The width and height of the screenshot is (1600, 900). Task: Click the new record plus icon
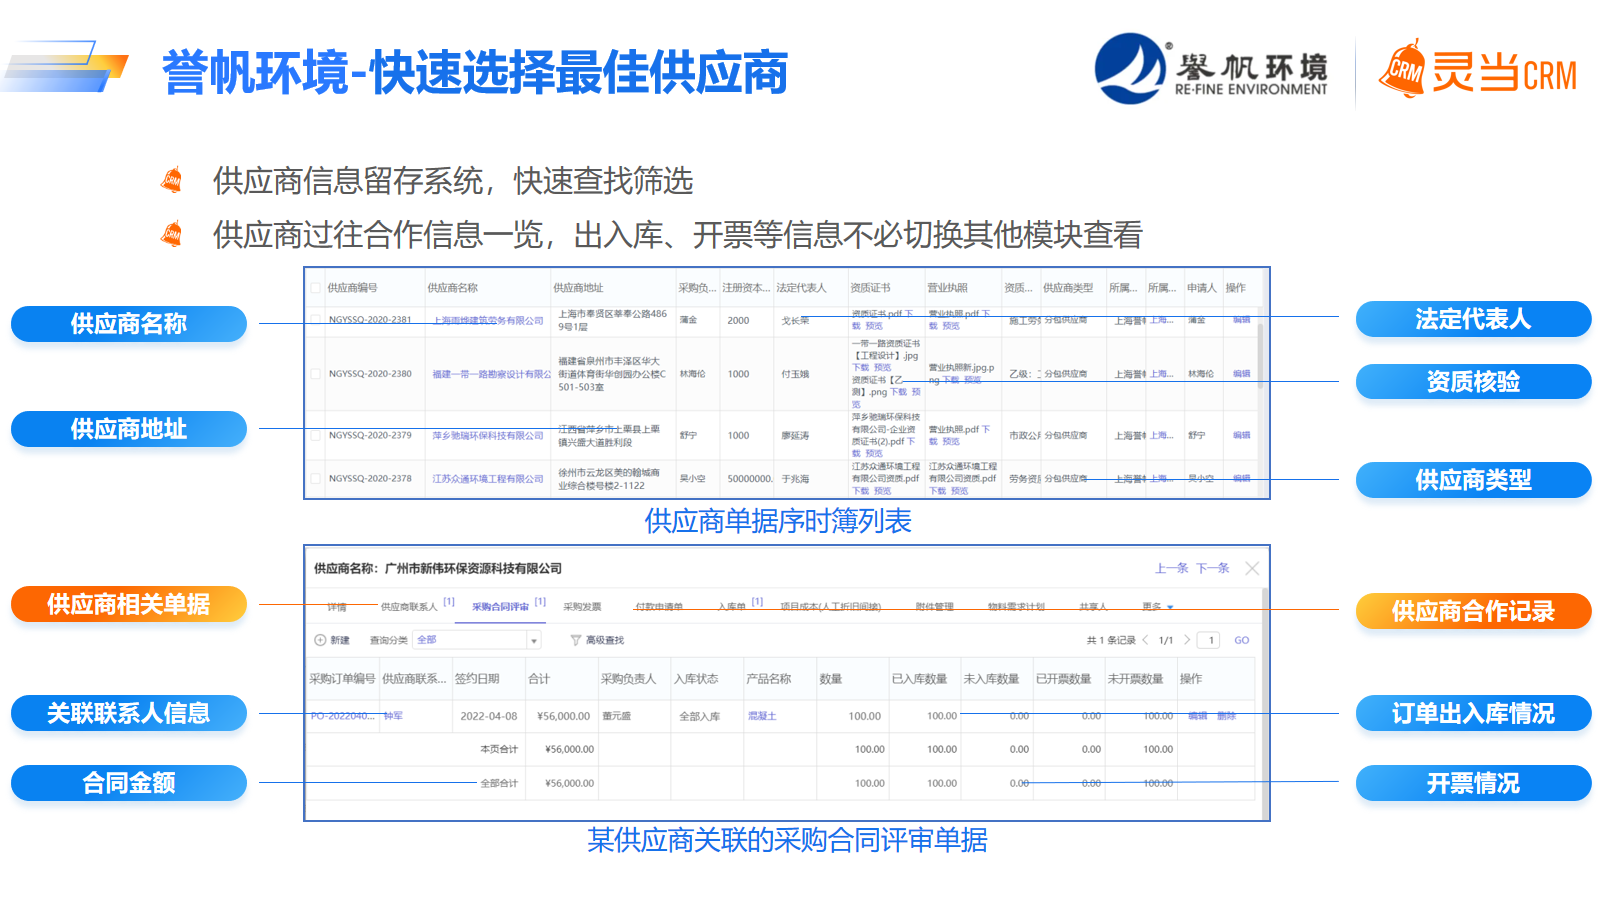(x=320, y=640)
